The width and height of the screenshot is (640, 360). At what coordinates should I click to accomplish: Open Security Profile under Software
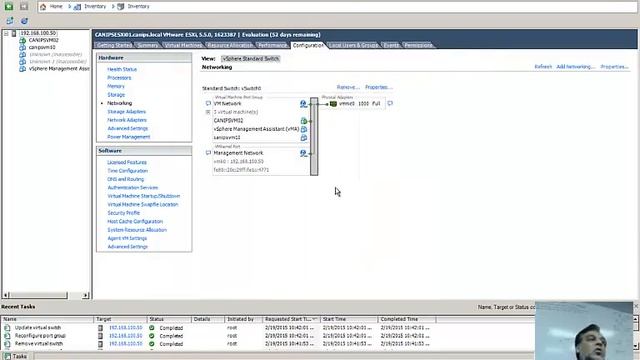coord(124,213)
